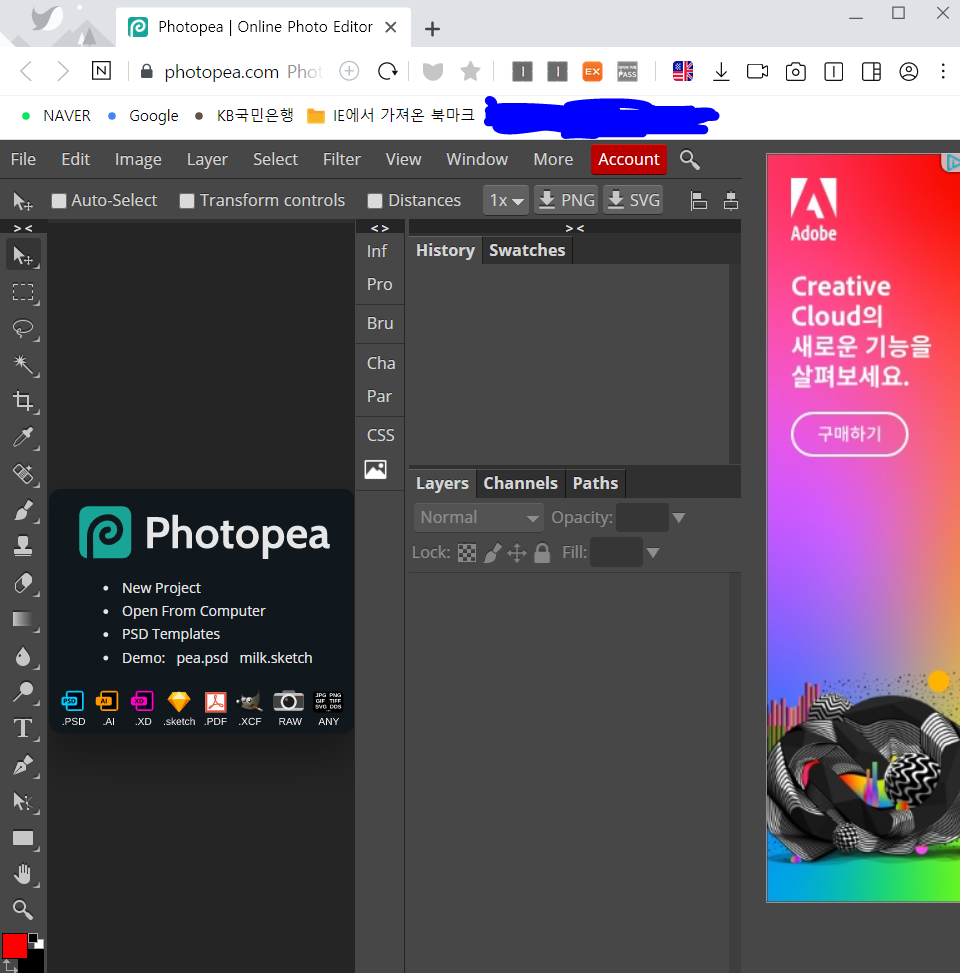960x973 pixels.
Task: Switch to the Paths tab
Action: pyautogui.click(x=595, y=483)
